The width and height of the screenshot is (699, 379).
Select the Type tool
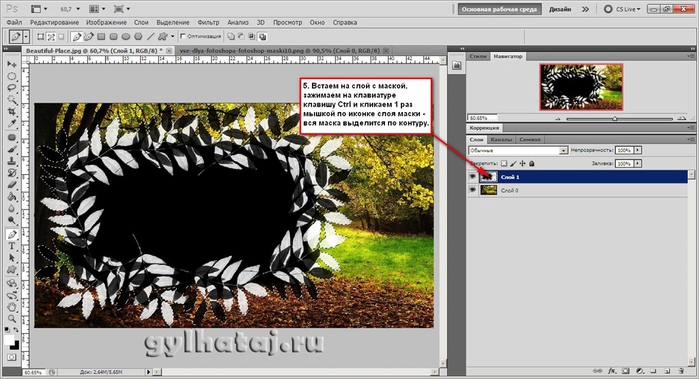click(x=12, y=246)
